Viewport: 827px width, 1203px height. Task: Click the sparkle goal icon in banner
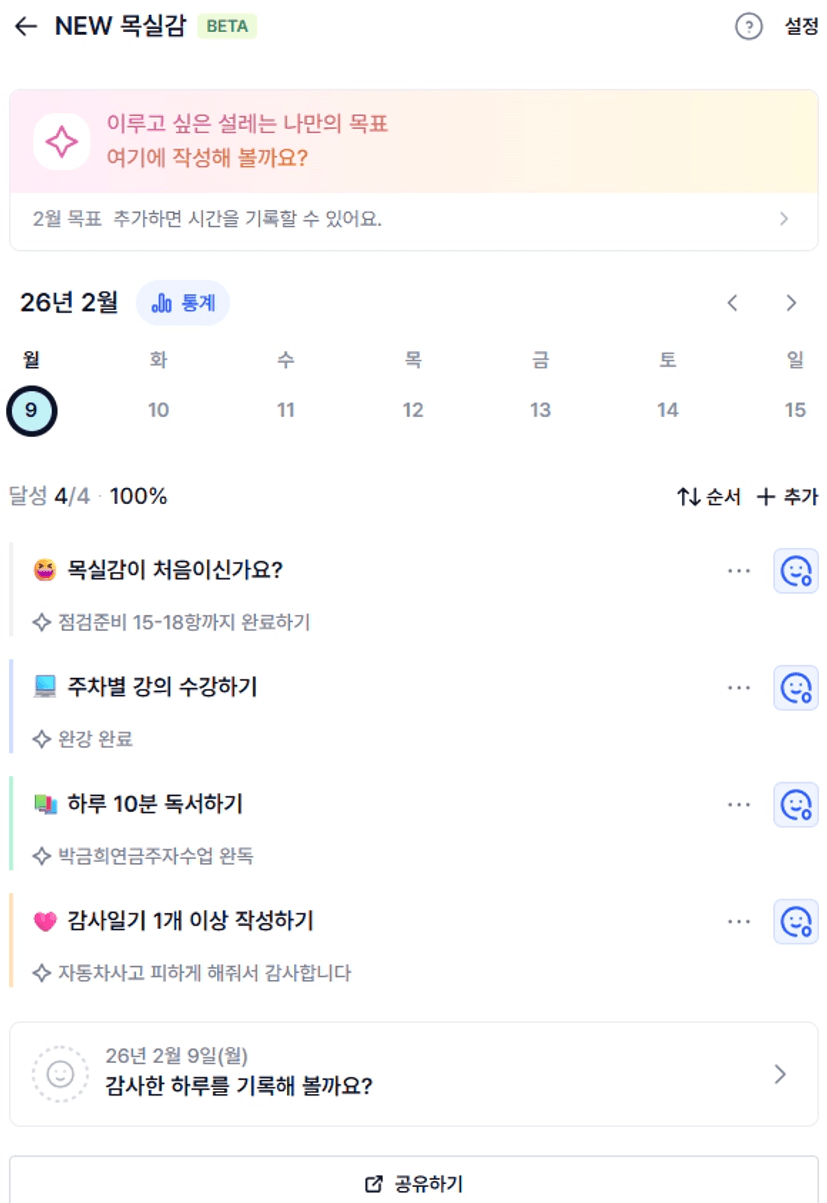(x=62, y=142)
